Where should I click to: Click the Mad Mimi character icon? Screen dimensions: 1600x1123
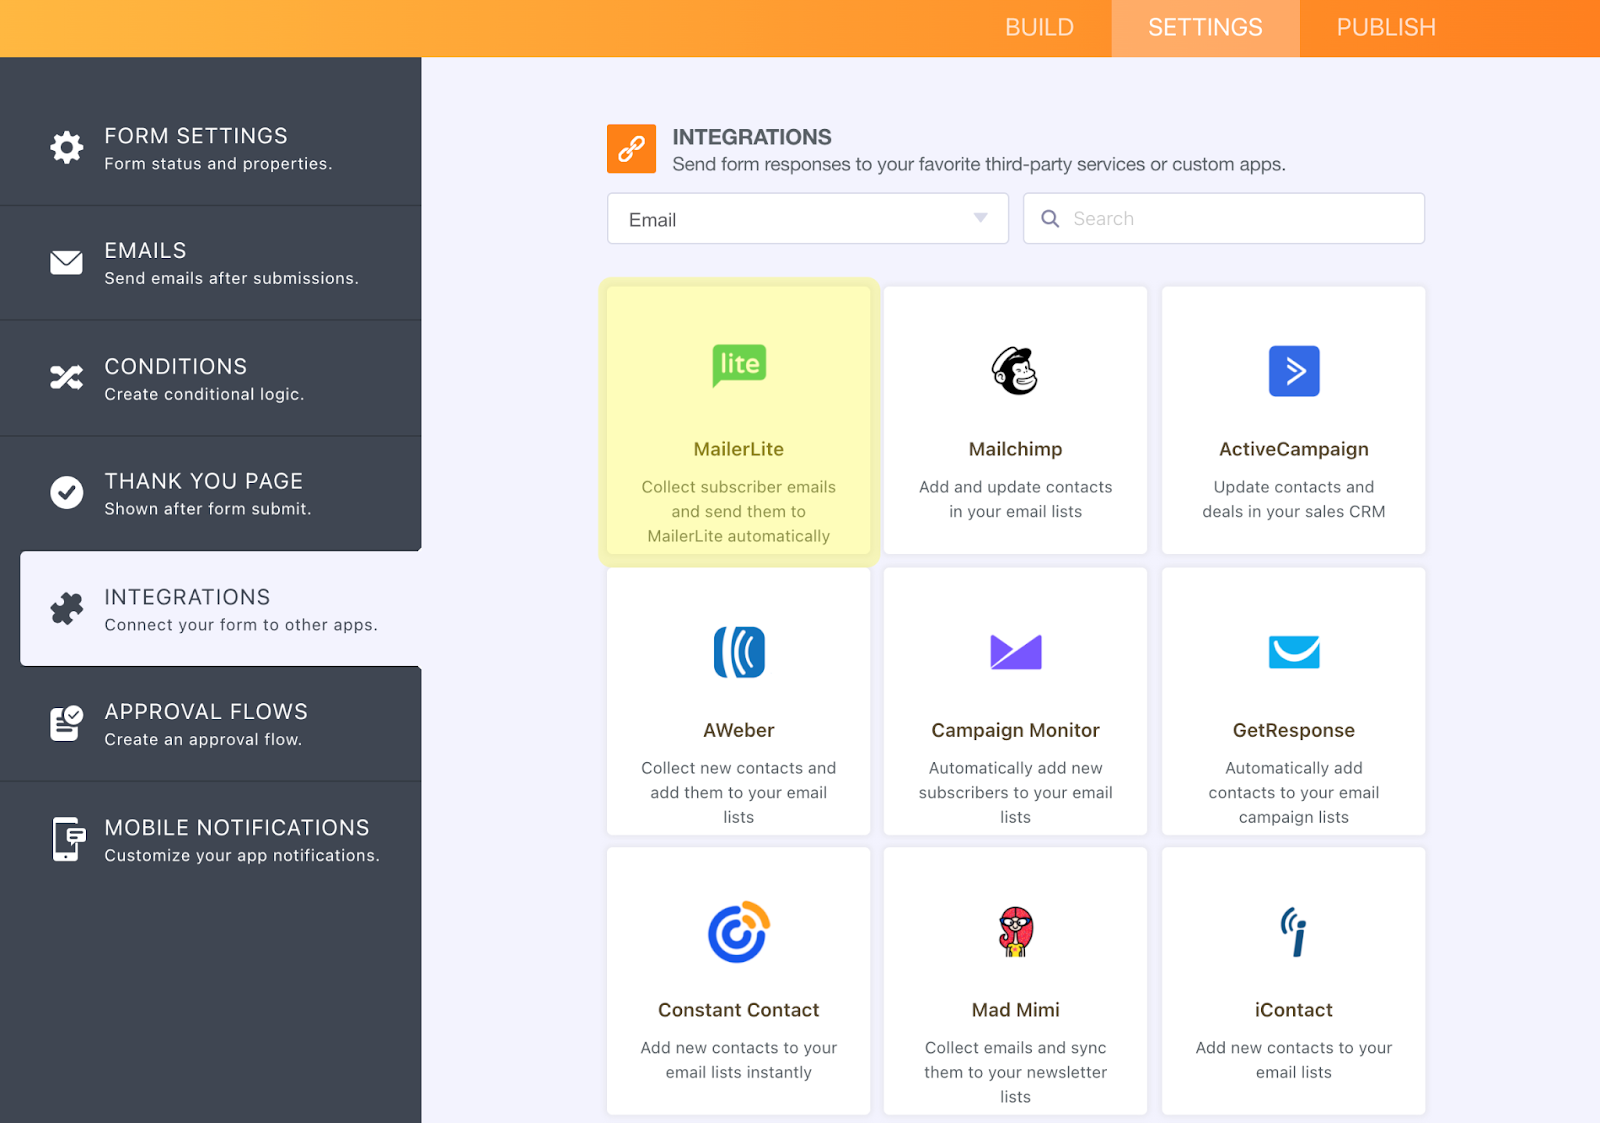tap(1015, 932)
